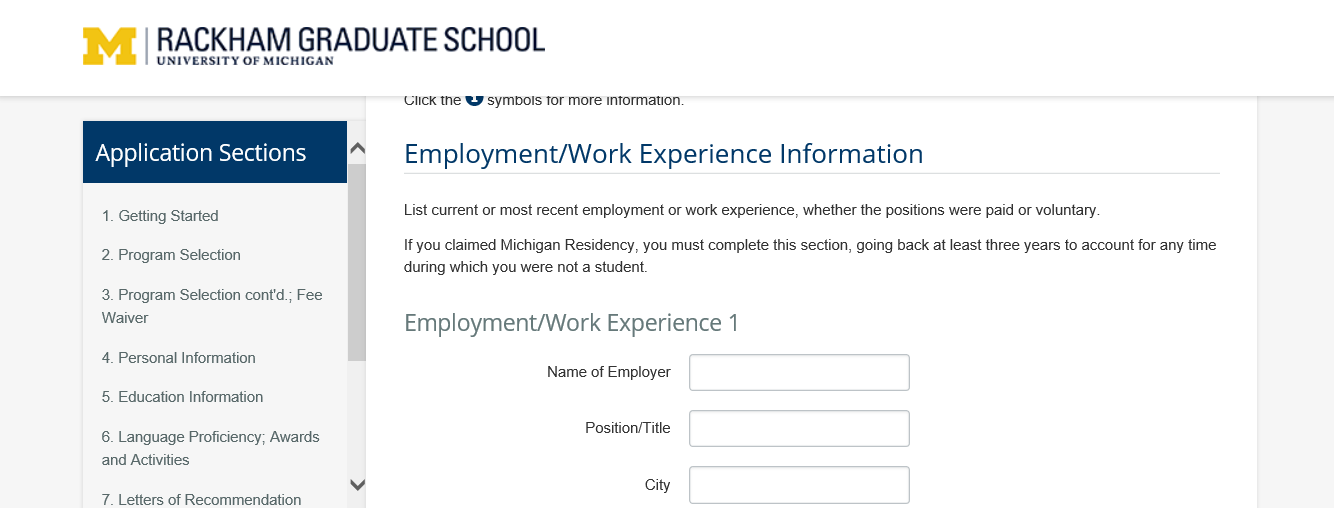Click the sidebar scroll up arrow
Screen dimensions: 1334x508
(357, 149)
